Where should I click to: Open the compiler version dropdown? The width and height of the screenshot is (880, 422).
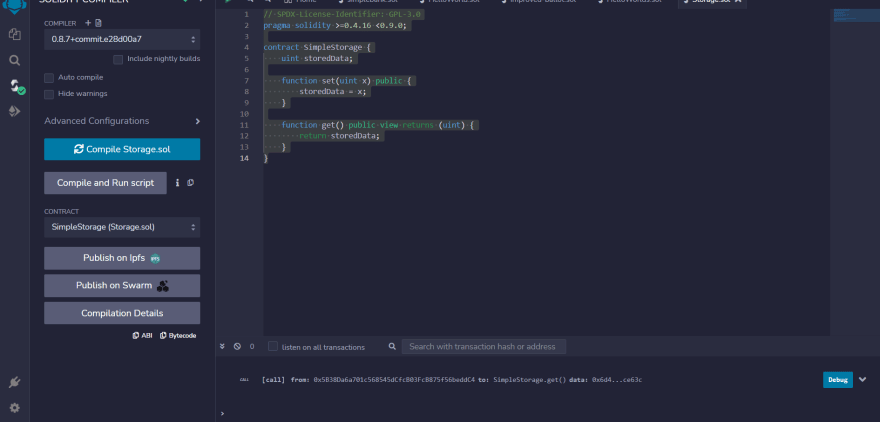pyautogui.click(x=122, y=40)
